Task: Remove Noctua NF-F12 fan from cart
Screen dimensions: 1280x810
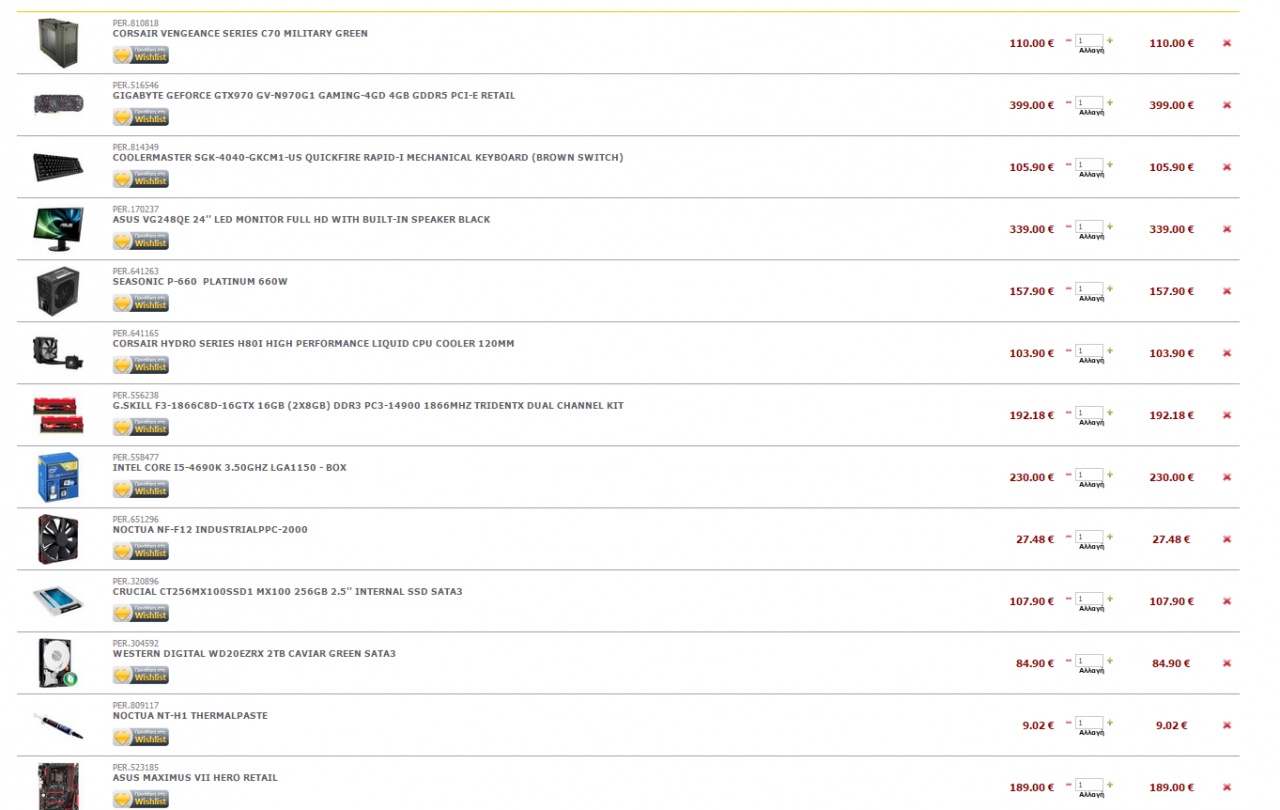Action: tap(1227, 539)
